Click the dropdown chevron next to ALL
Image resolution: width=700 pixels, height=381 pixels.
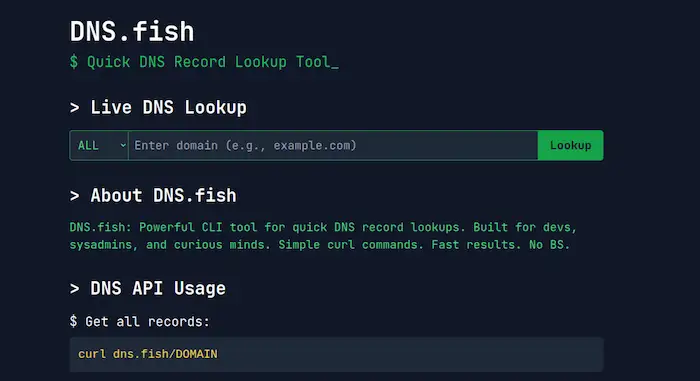click(x=123, y=146)
